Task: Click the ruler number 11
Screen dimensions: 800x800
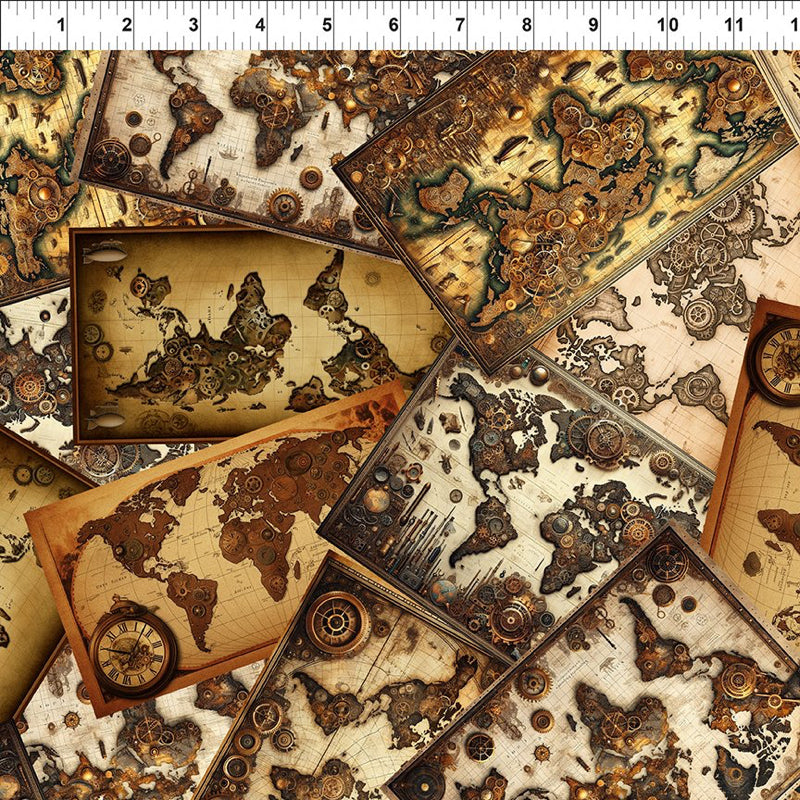Action: coord(734,24)
